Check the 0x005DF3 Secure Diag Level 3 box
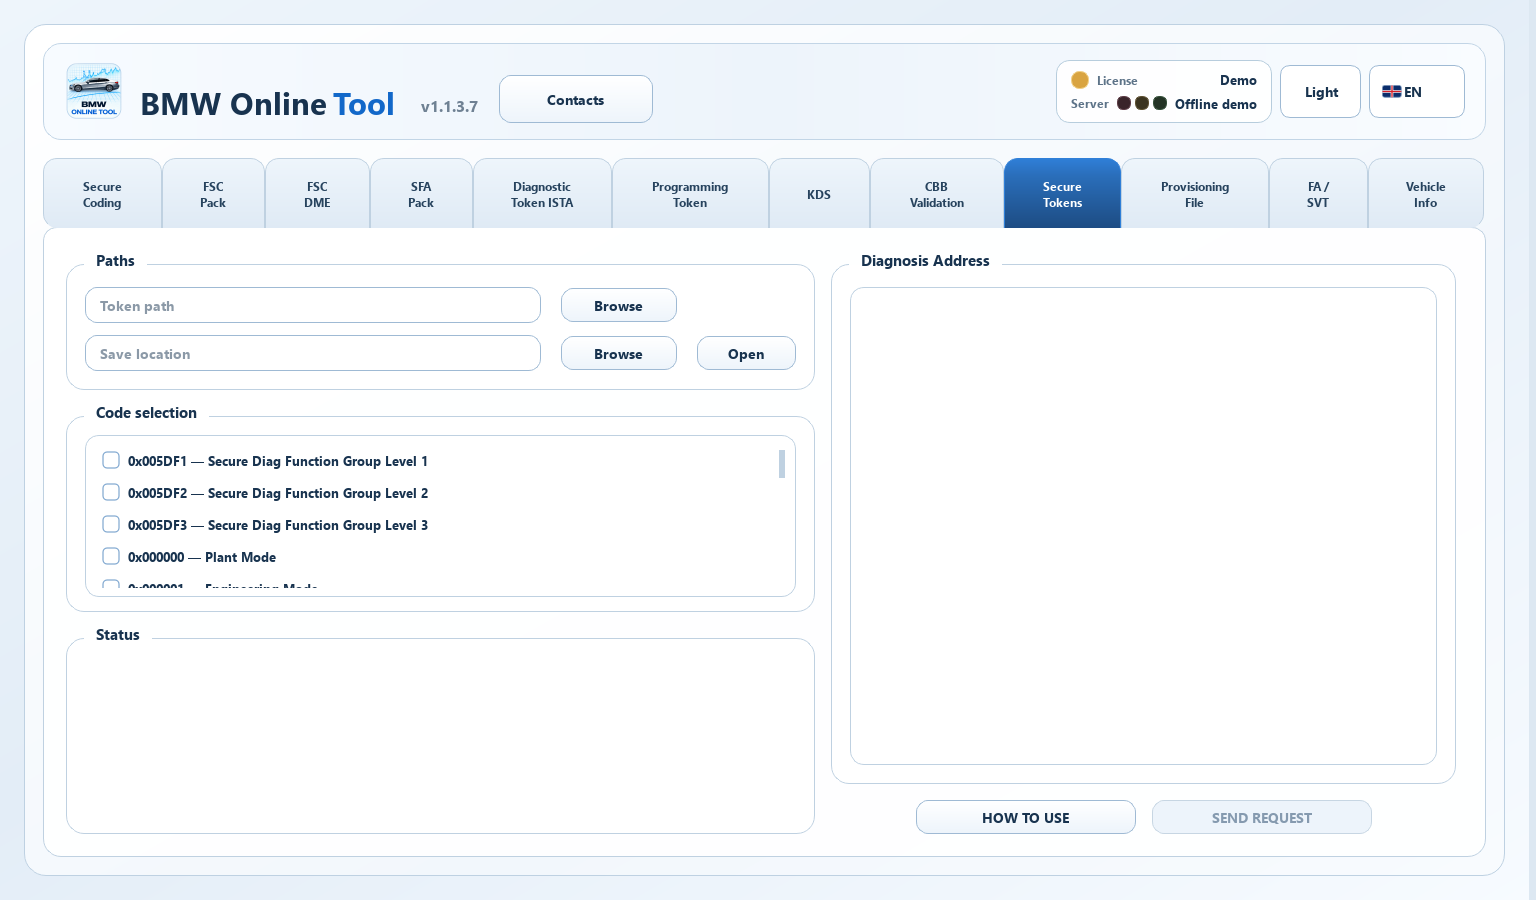 click(x=111, y=524)
